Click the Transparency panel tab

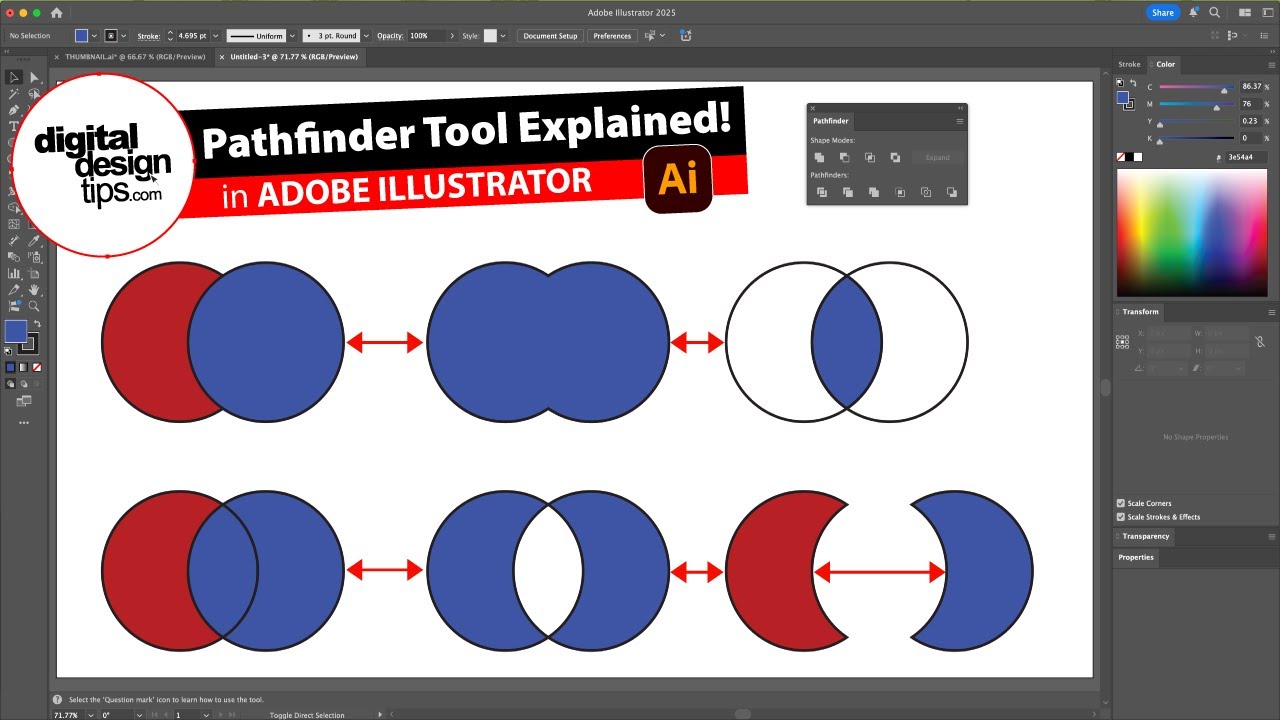(x=1146, y=536)
